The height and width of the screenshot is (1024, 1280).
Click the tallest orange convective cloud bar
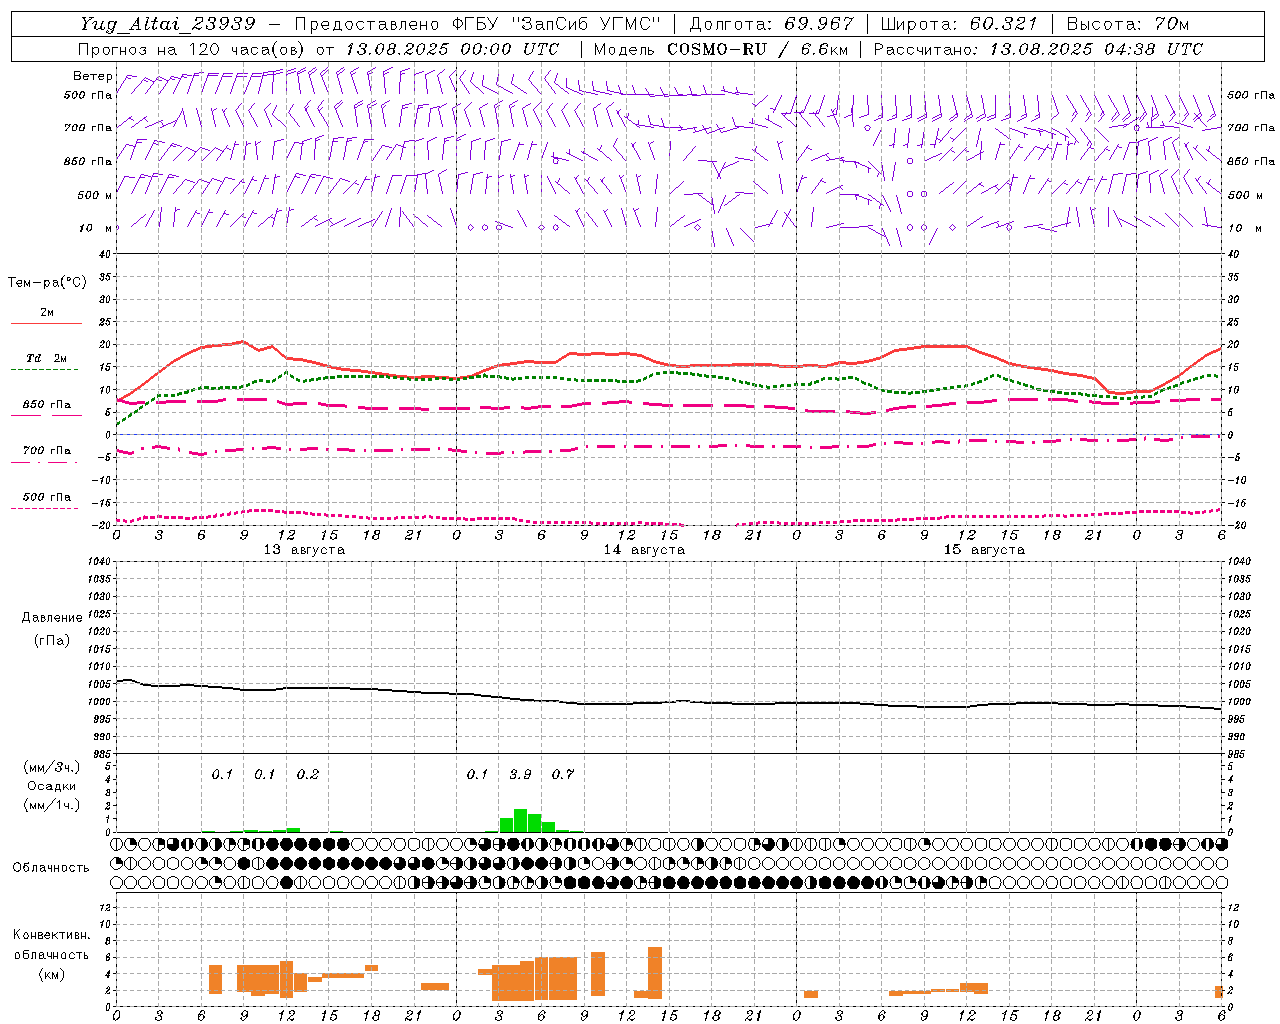tap(655, 973)
